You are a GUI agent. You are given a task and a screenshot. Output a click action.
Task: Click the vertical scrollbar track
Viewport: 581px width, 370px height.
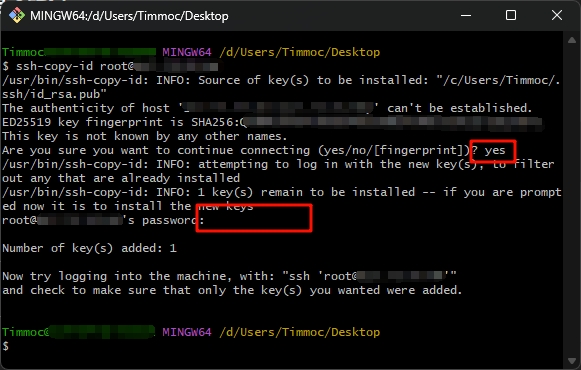pos(571,200)
